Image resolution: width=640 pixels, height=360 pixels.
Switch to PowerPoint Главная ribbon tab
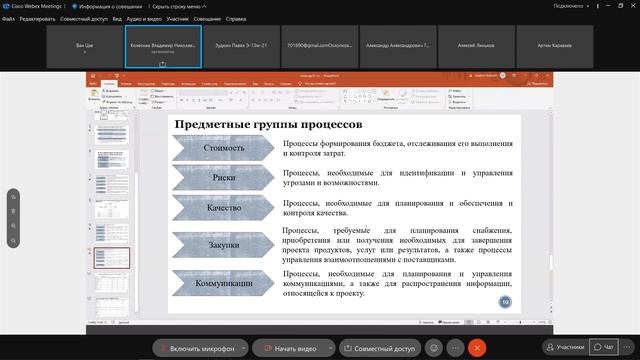[109, 84]
